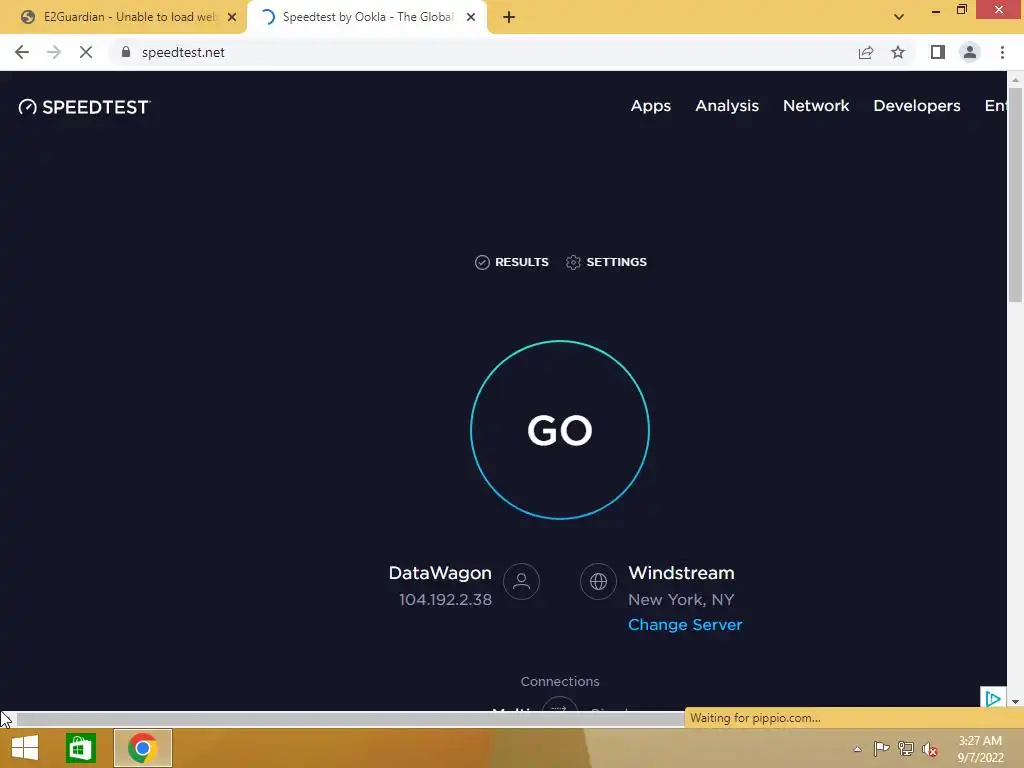Viewport: 1024px width, 768px height.
Task: Open the Windows Start menu
Action: [25, 748]
